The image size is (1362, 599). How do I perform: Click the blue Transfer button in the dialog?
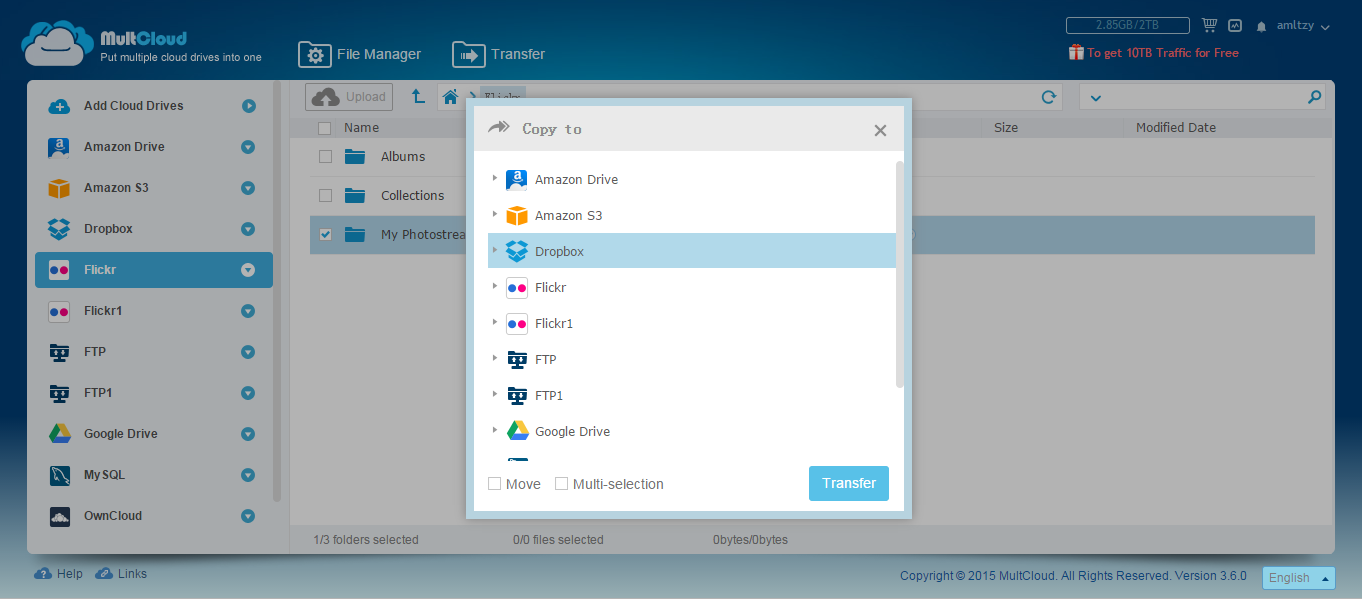click(849, 483)
